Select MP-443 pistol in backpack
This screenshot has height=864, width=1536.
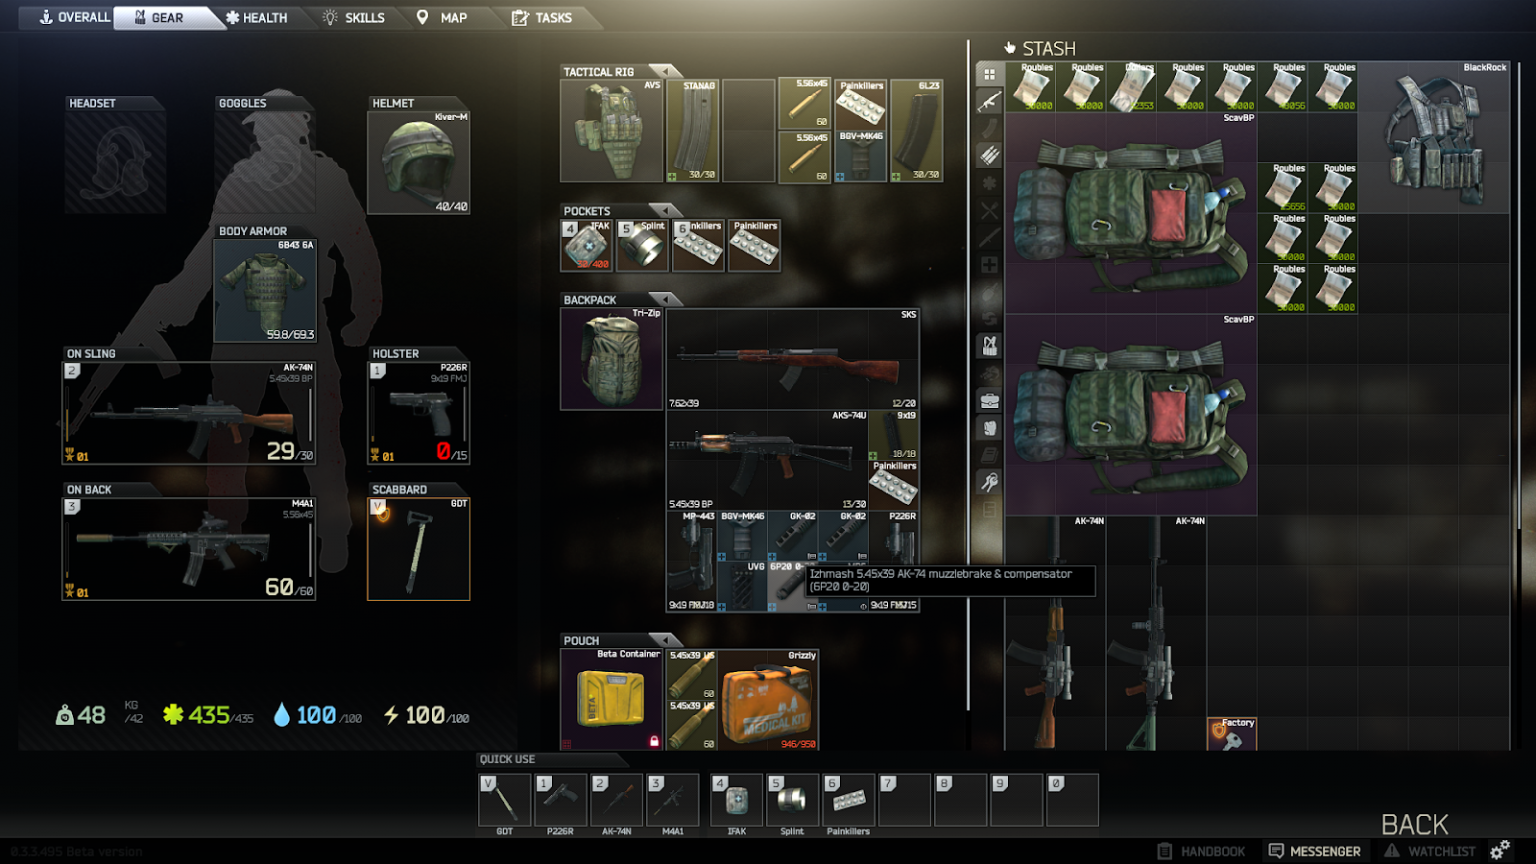tap(692, 561)
